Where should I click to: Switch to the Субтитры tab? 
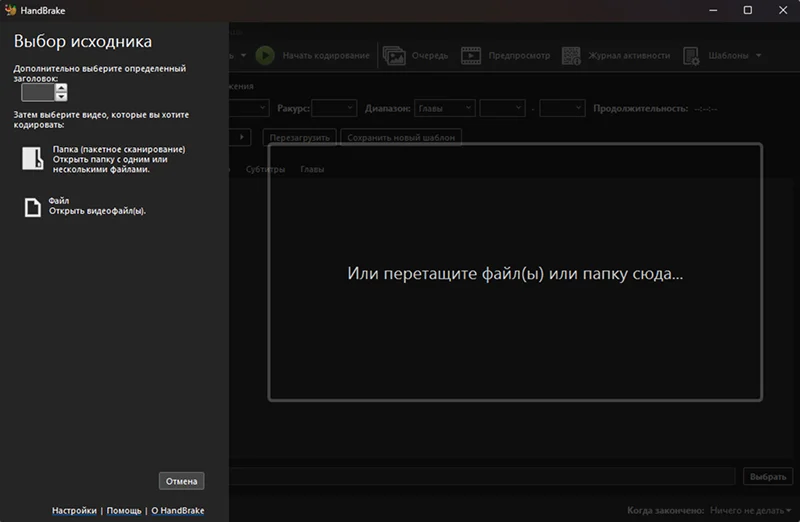tap(265, 169)
